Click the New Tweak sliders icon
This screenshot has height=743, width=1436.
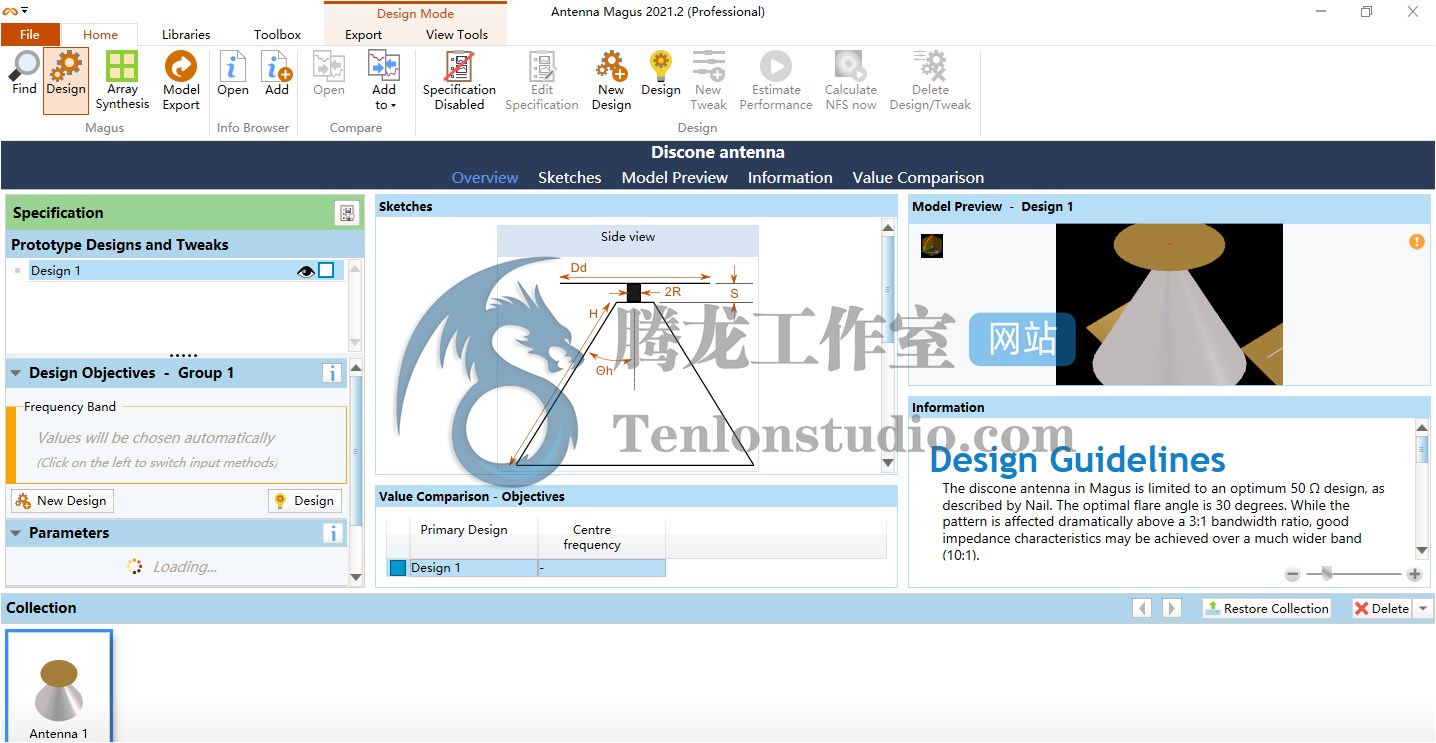[x=709, y=66]
